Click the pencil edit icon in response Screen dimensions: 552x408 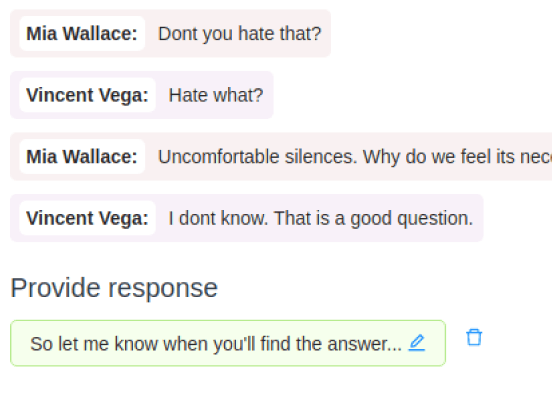click(416, 343)
